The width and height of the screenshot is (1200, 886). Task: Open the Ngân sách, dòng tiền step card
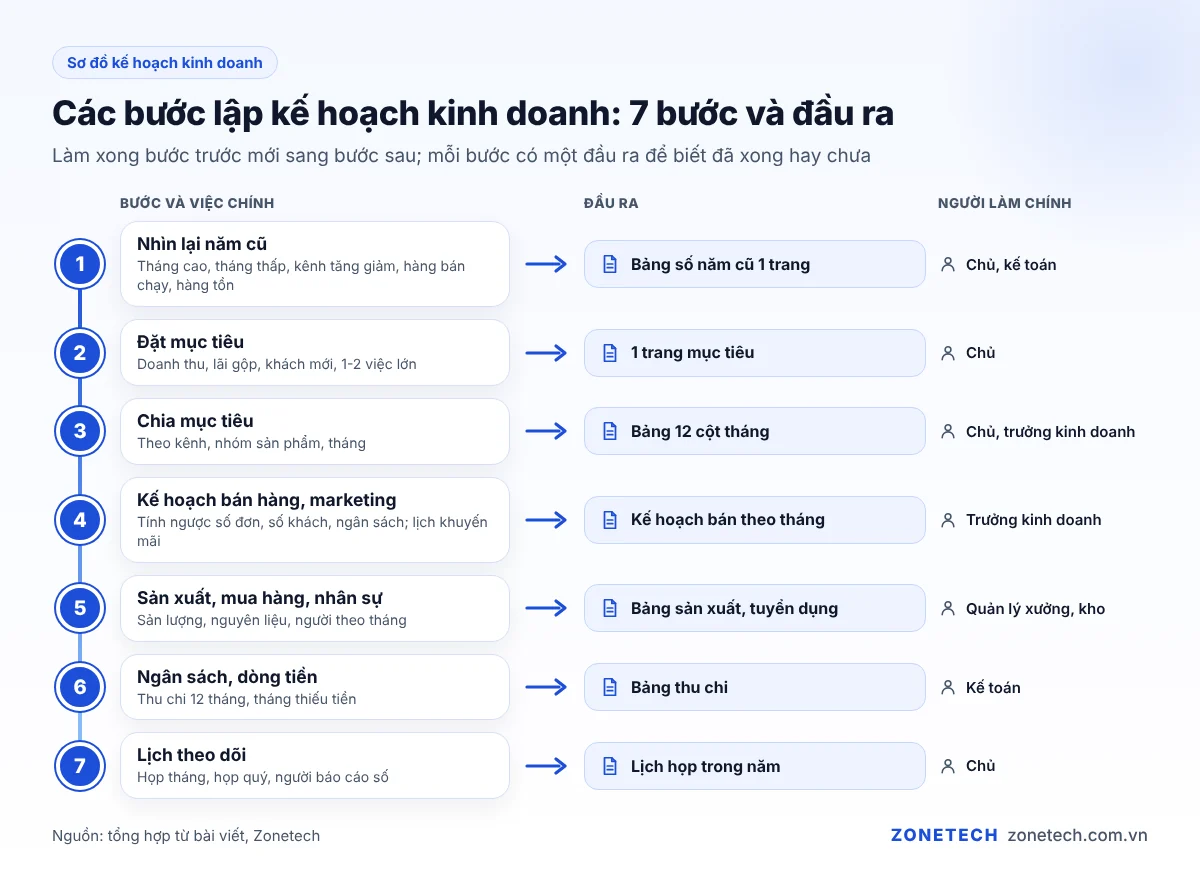[315, 687]
